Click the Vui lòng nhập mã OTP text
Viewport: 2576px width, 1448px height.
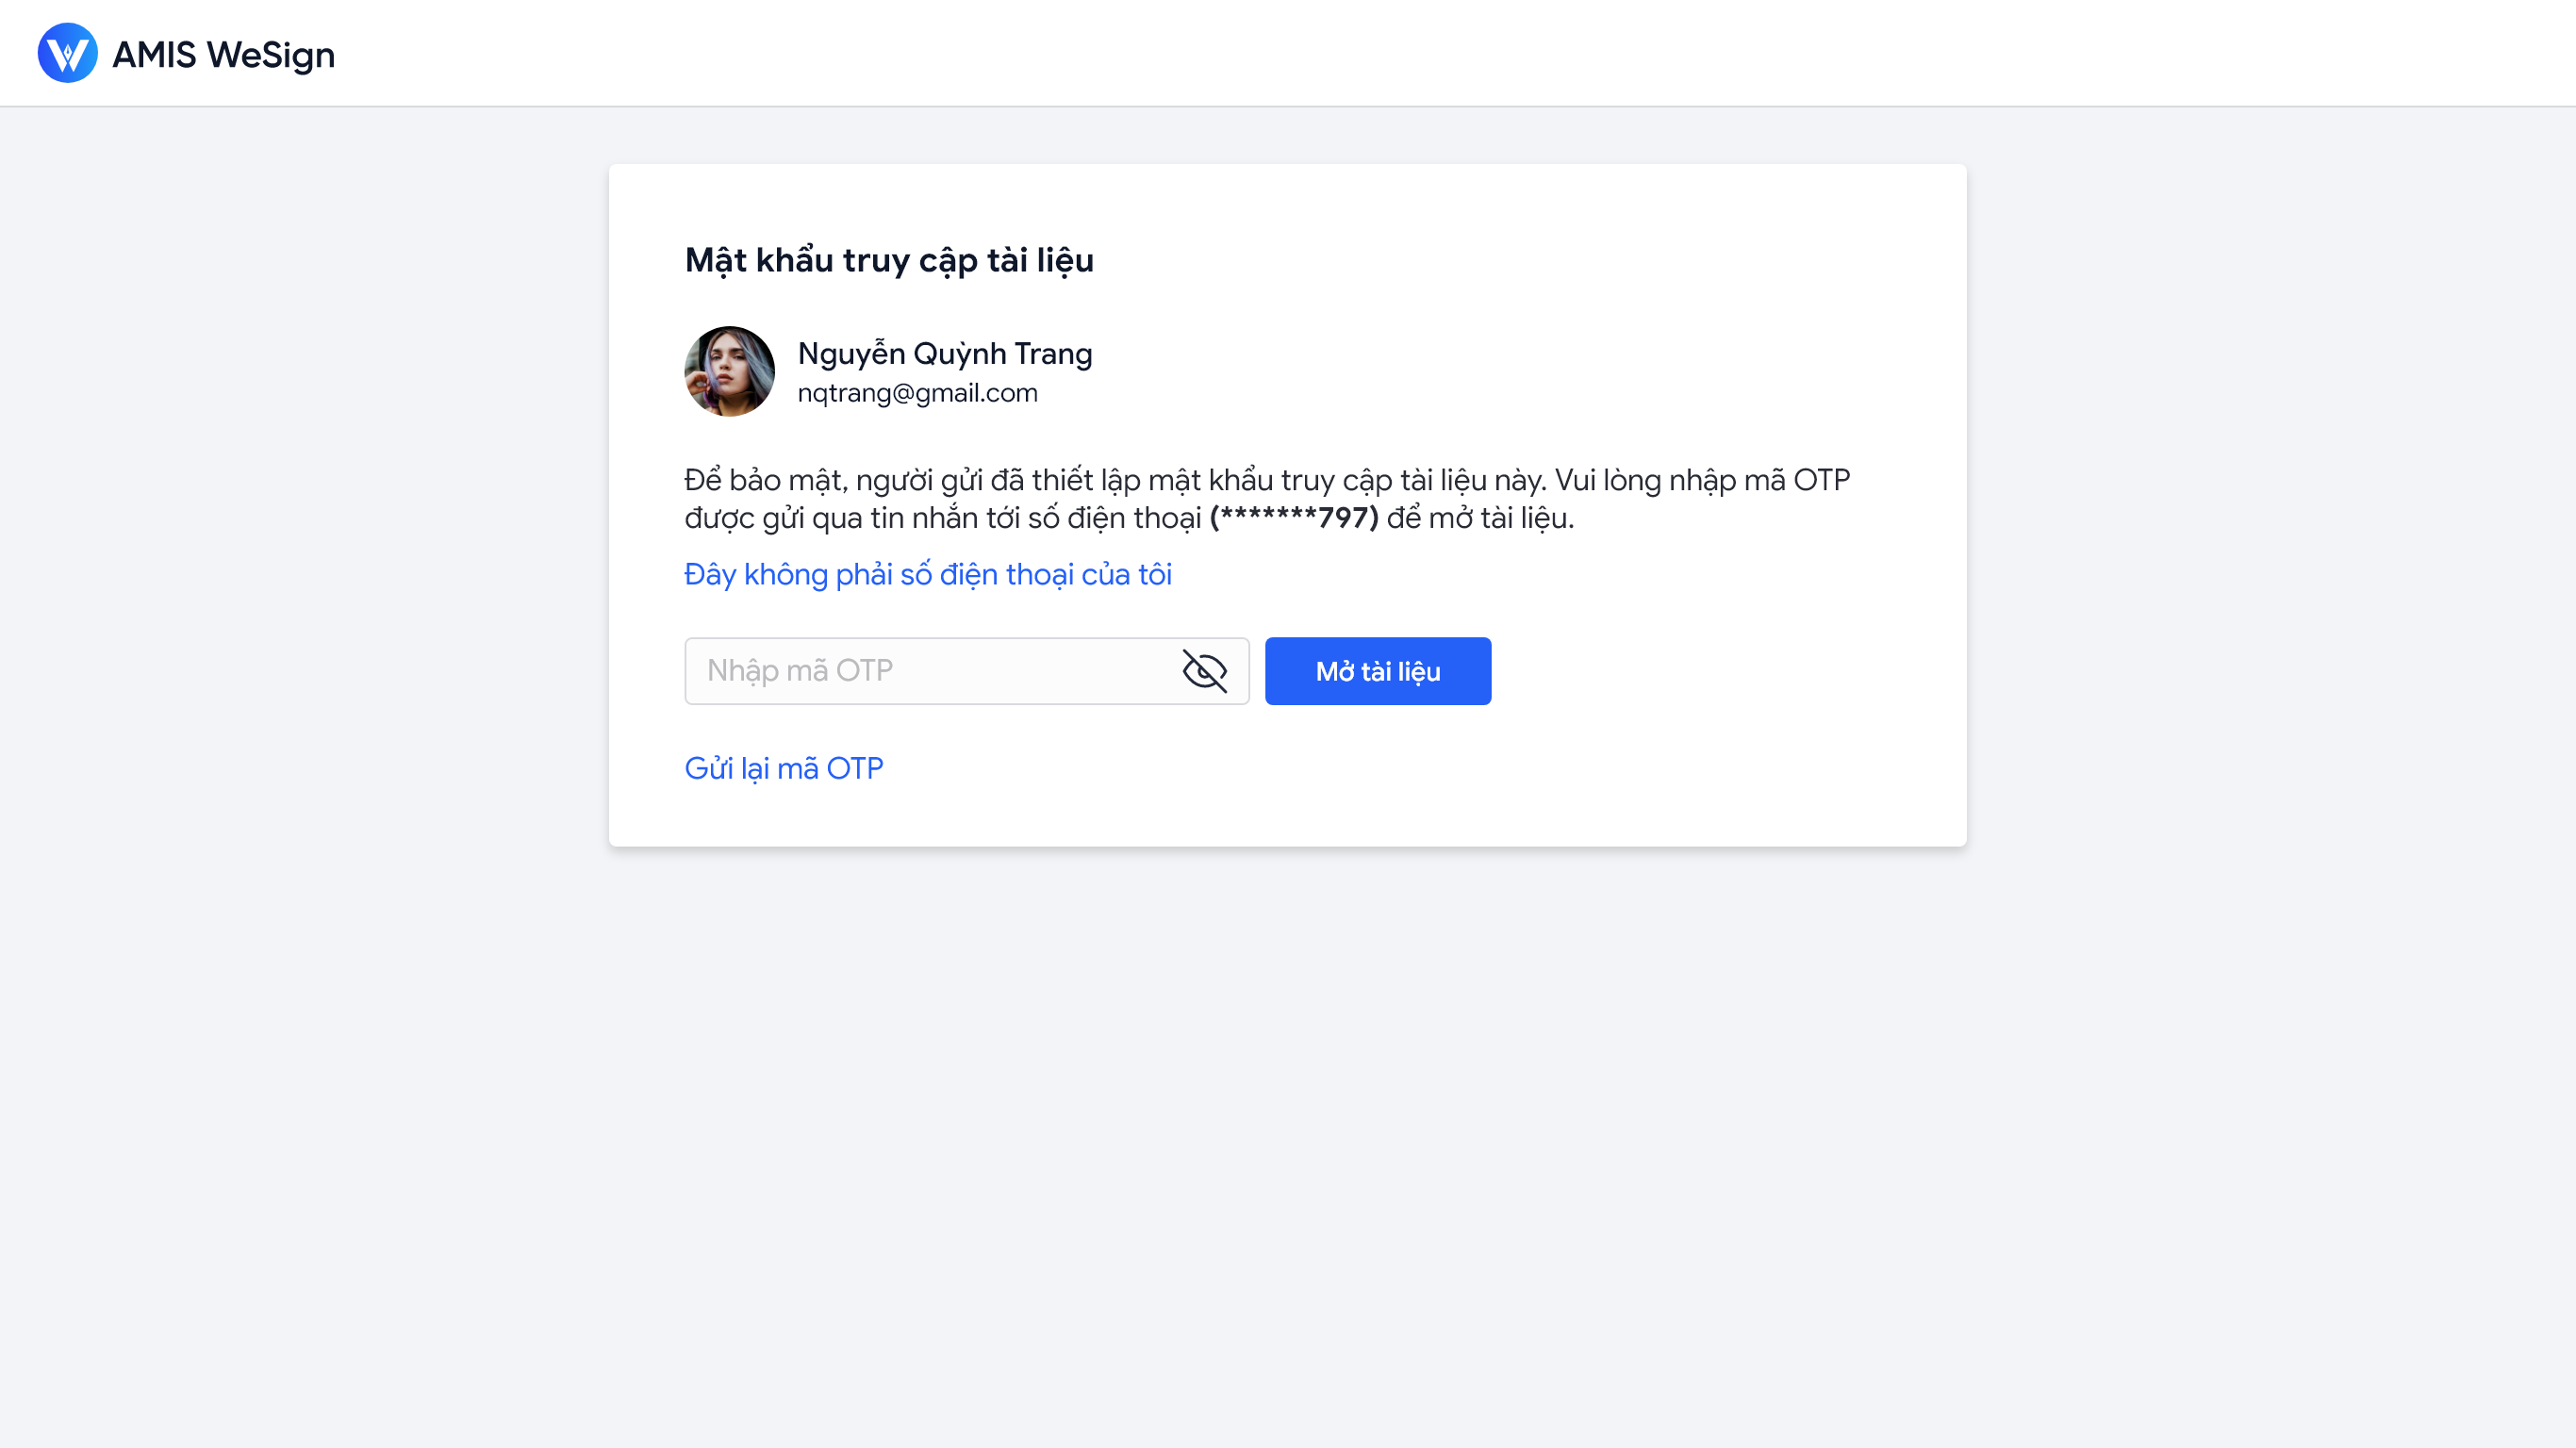pos(1702,480)
